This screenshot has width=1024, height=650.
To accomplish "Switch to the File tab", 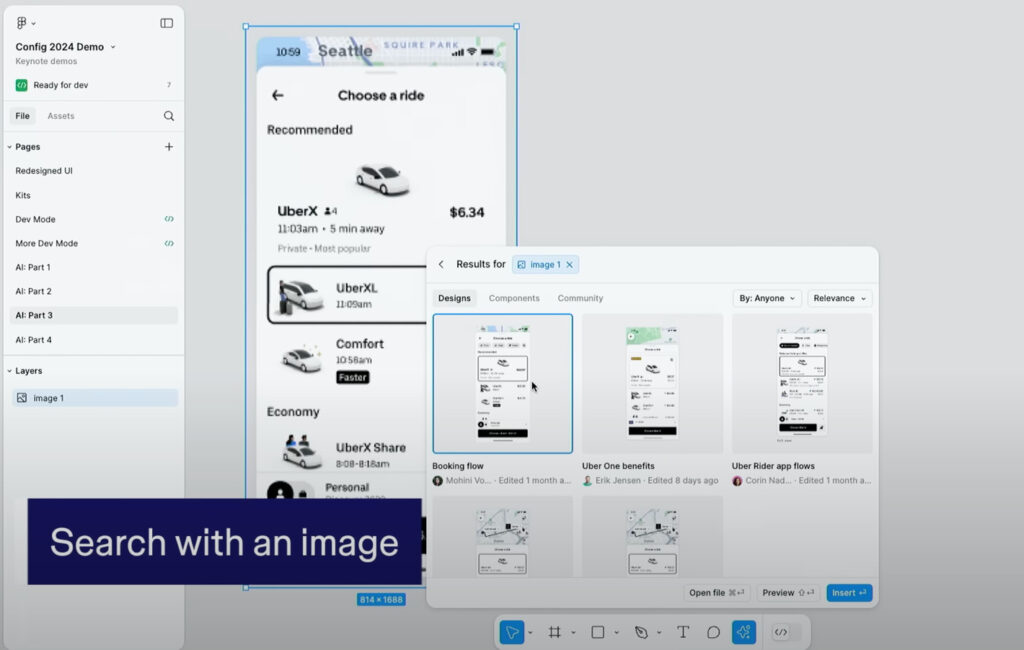I will click(23, 116).
